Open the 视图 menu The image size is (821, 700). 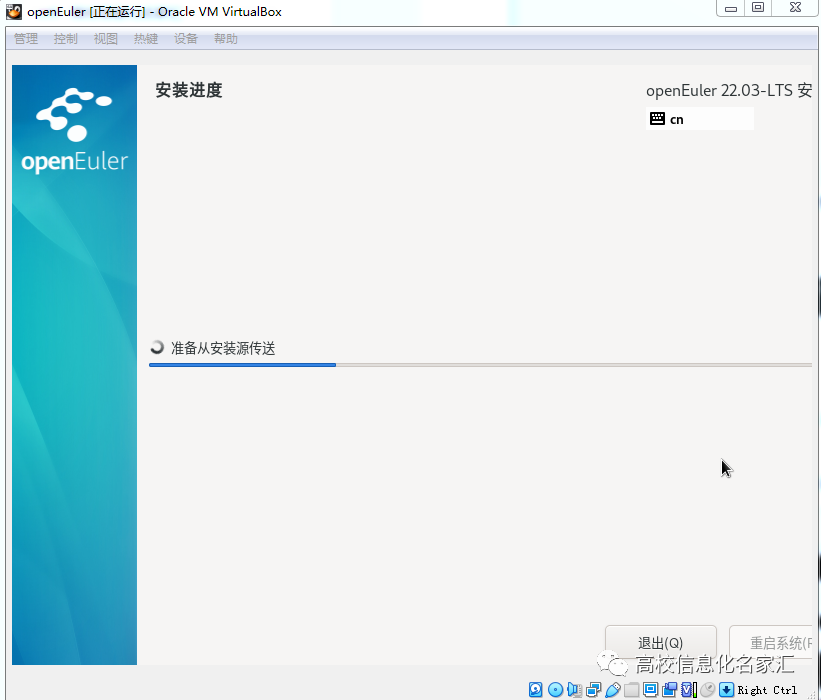[105, 38]
